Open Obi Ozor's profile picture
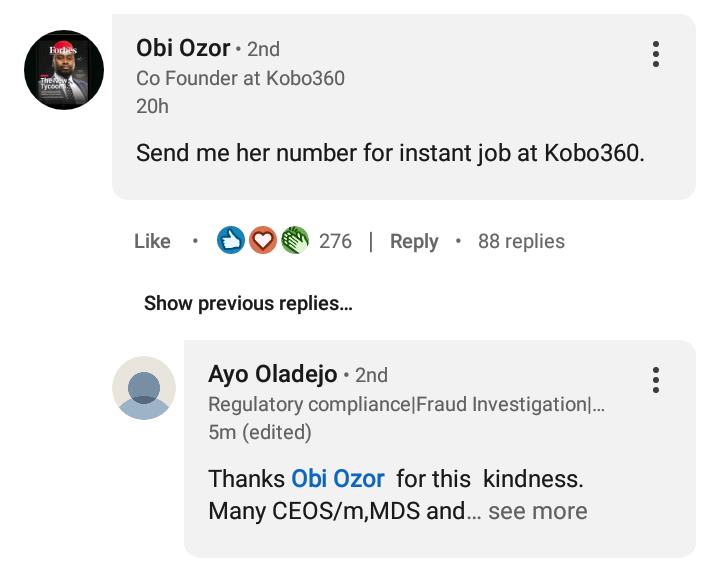 click(64, 70)
